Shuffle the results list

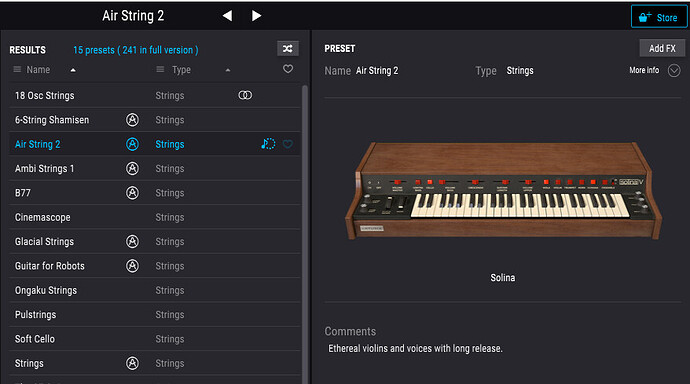click(288, 48)
